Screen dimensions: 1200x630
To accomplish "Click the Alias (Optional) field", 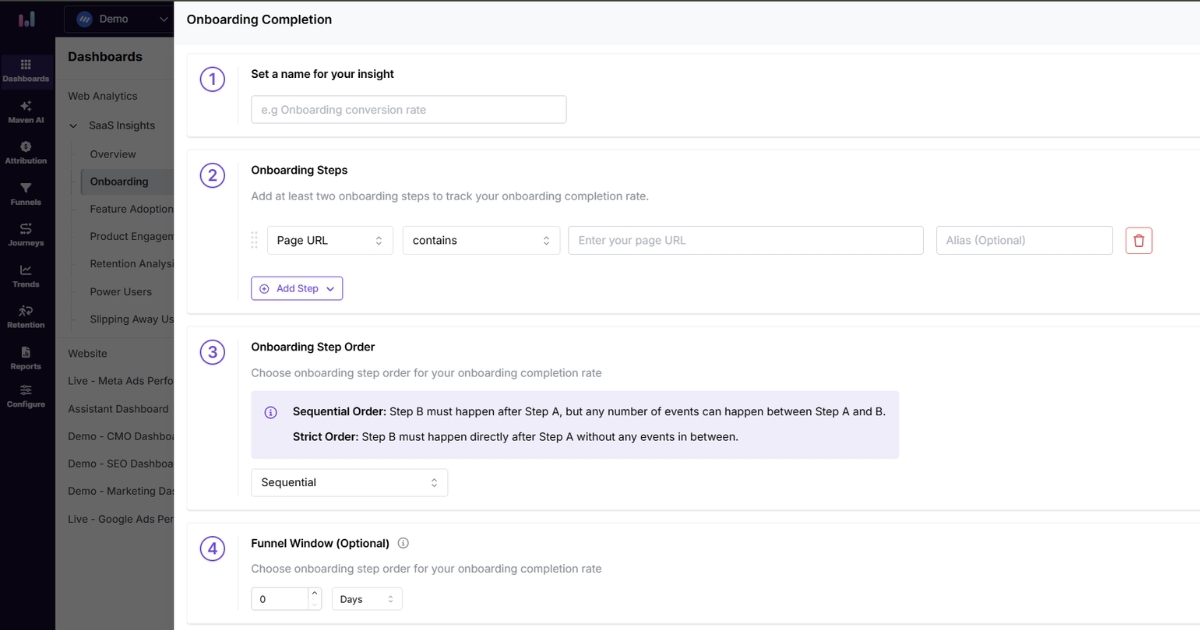I will click(x=1024, y=240).
